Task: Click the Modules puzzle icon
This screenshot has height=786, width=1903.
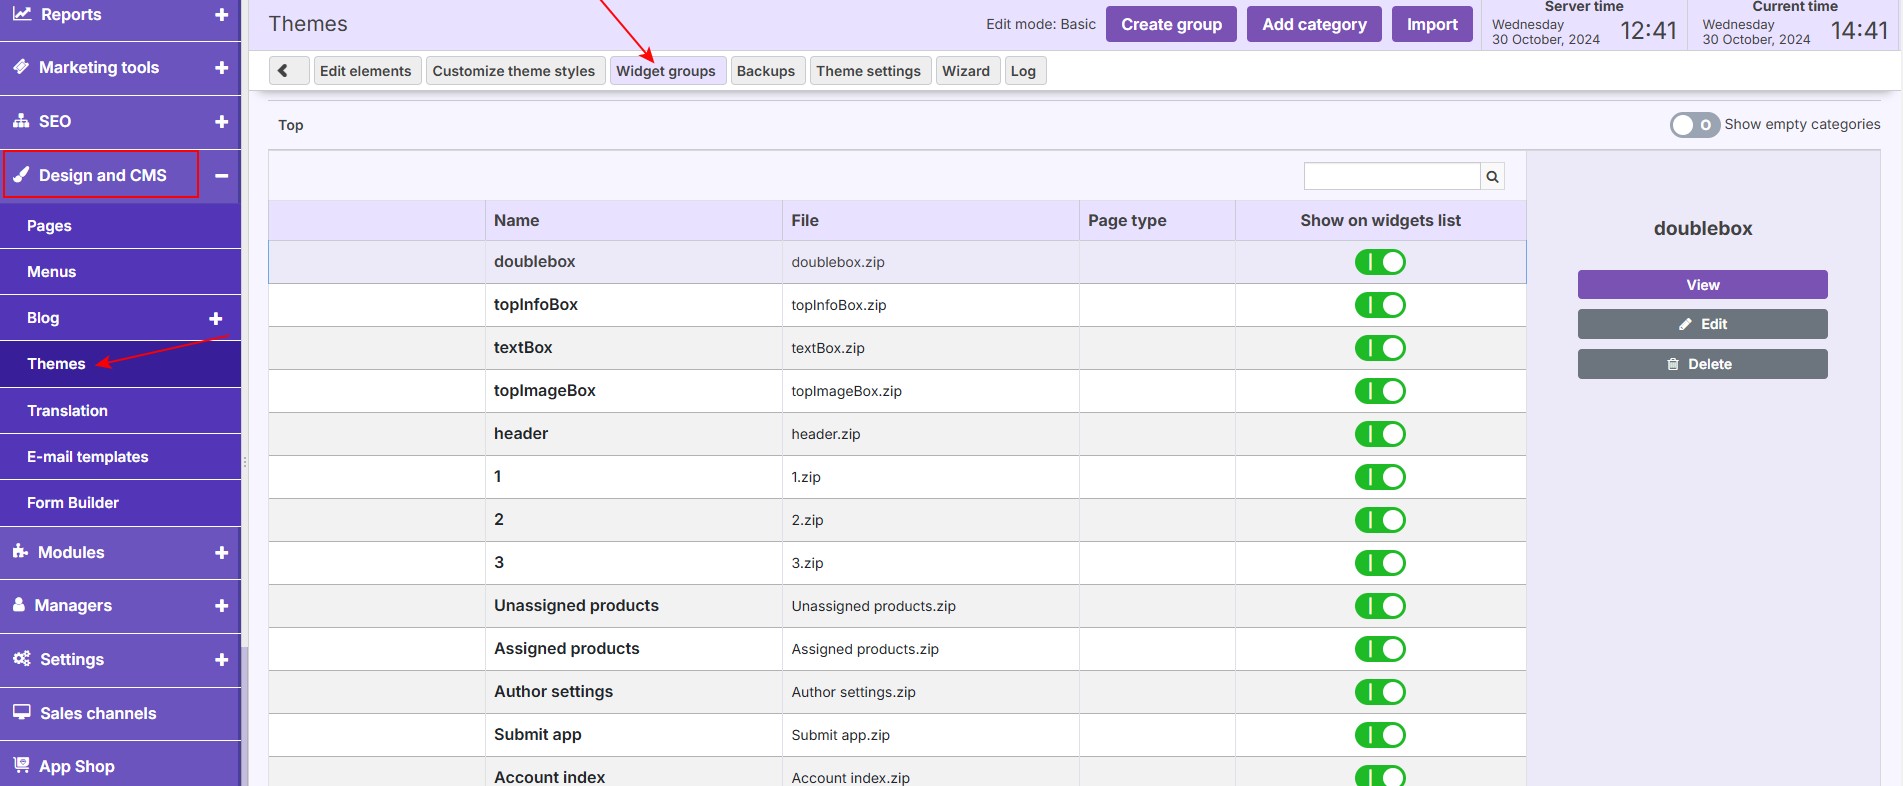Action: (20, 551)
